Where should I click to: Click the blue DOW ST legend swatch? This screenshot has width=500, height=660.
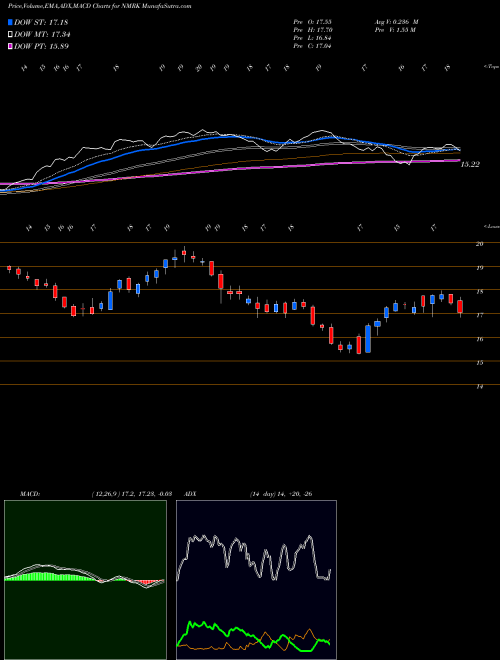(x=10, y=22)
